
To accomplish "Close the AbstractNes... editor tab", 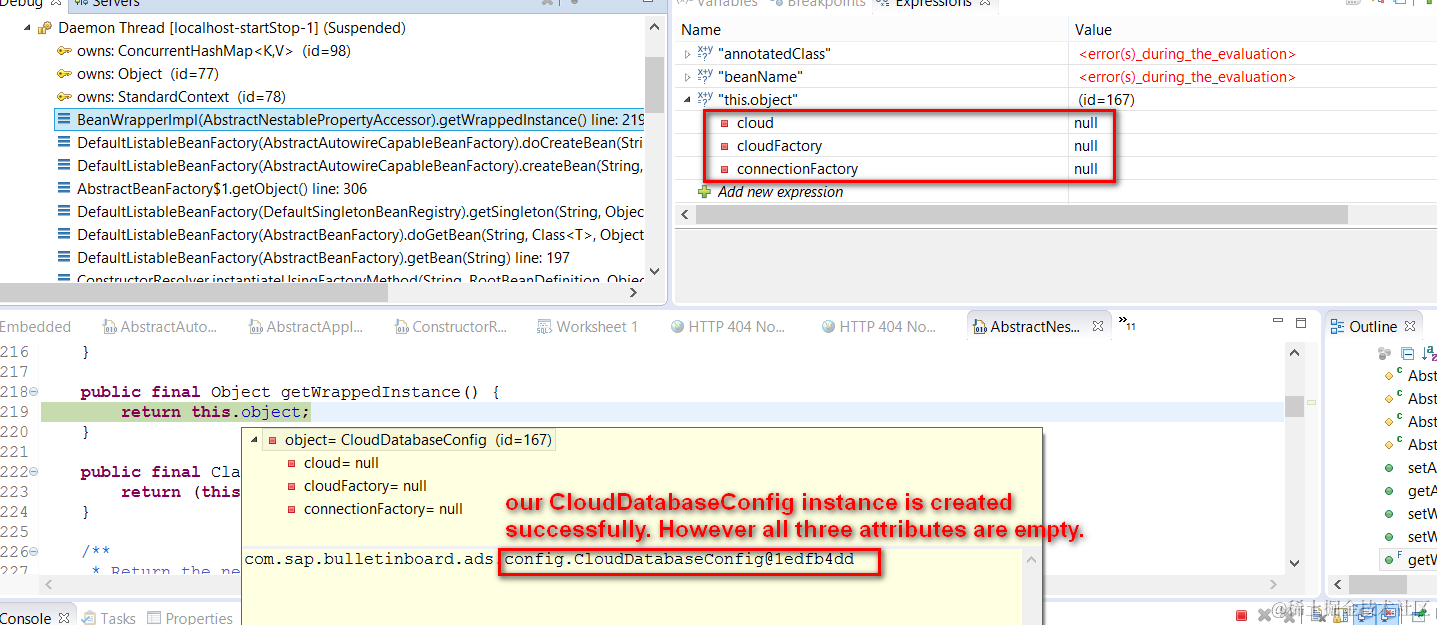I will tap(1097, 326).
